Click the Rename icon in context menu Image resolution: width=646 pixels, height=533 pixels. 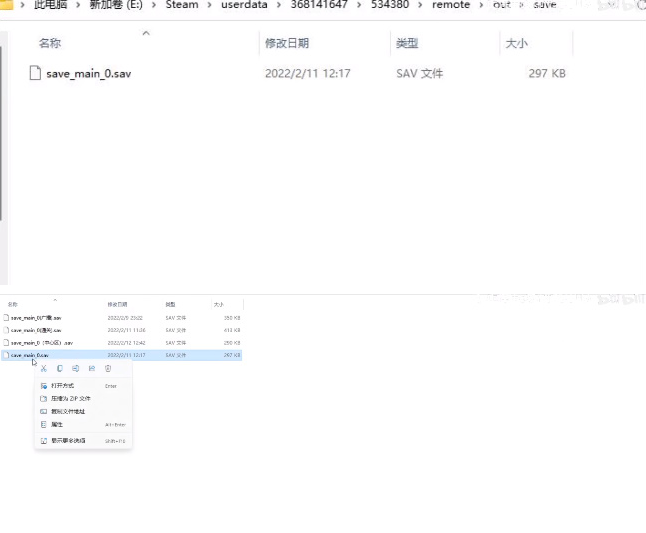(76, 369)
